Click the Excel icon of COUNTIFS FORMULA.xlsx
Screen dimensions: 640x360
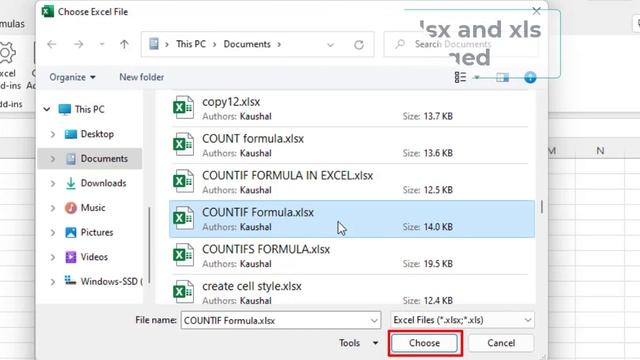click(183, 255)
